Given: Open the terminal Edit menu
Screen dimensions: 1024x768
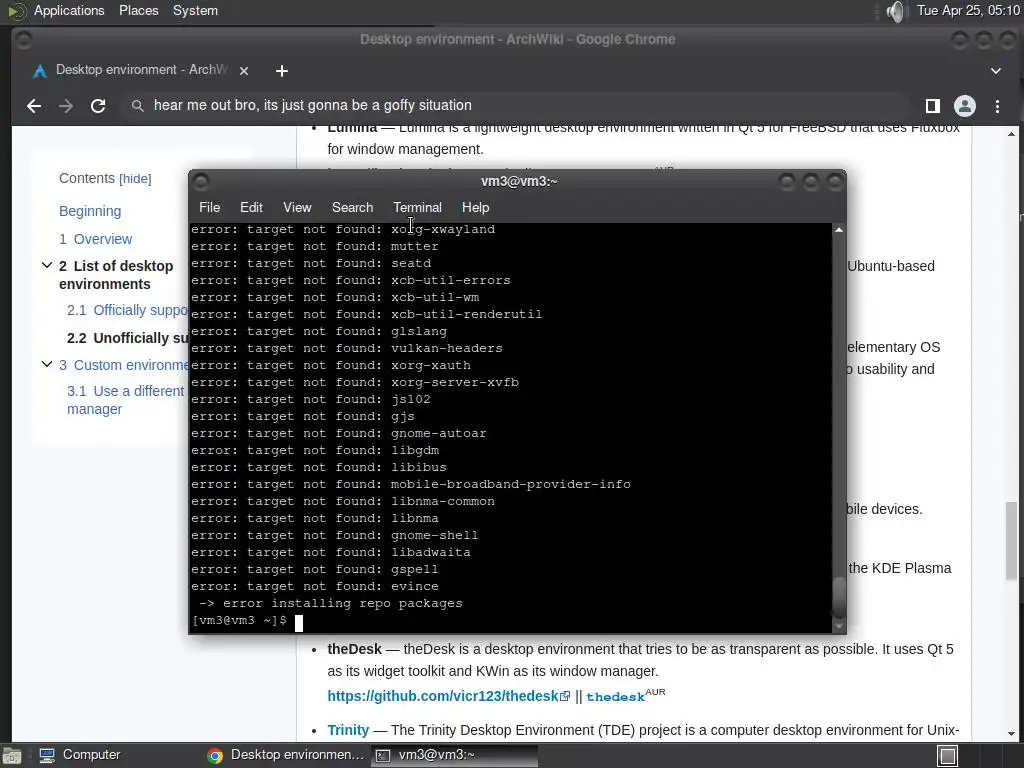Looking at the screenshot, I should pyautogui.click(x=251, y=207).
